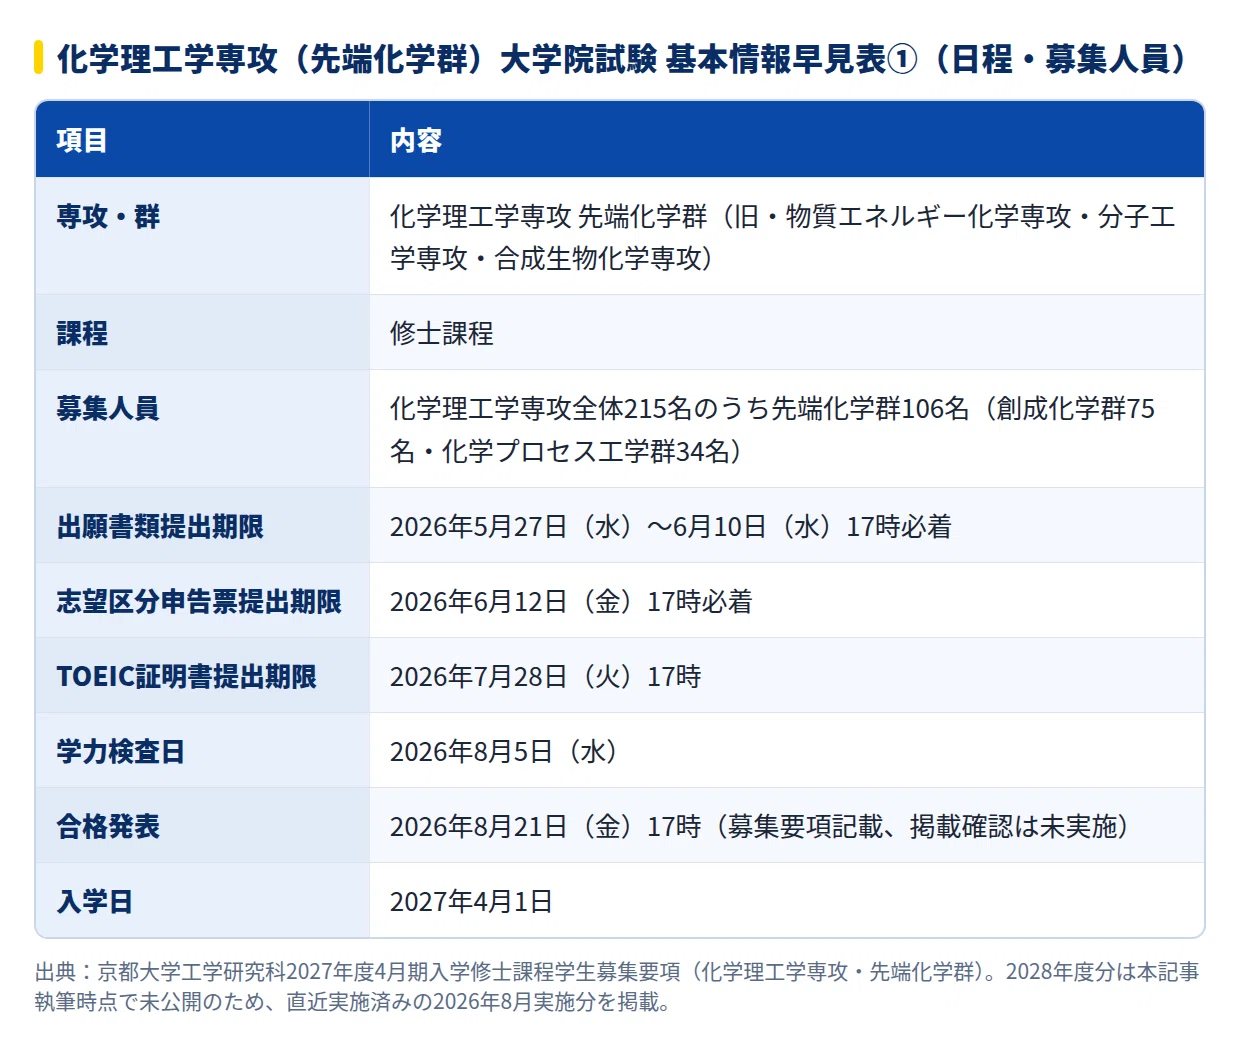1240x1046 pixels.
Task: Click the 2026年5月27日（水）〜6月10日 cell
Action: (786, 525)
